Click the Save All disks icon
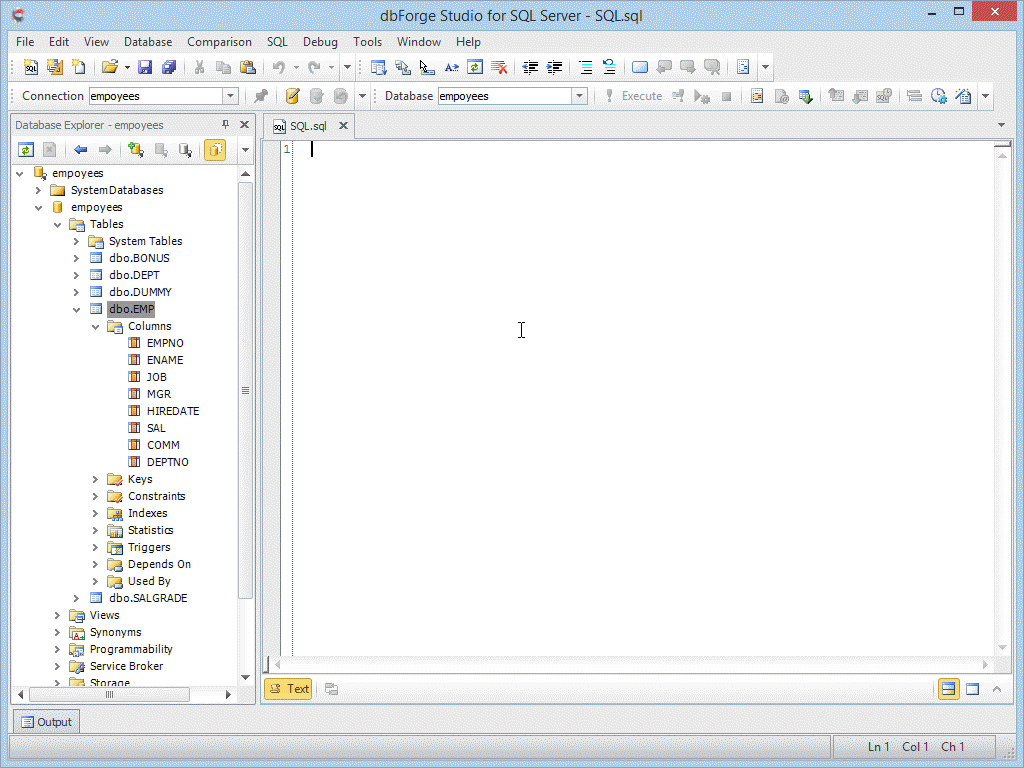Viewport: 1024px width, 768px height. [169, 67]
